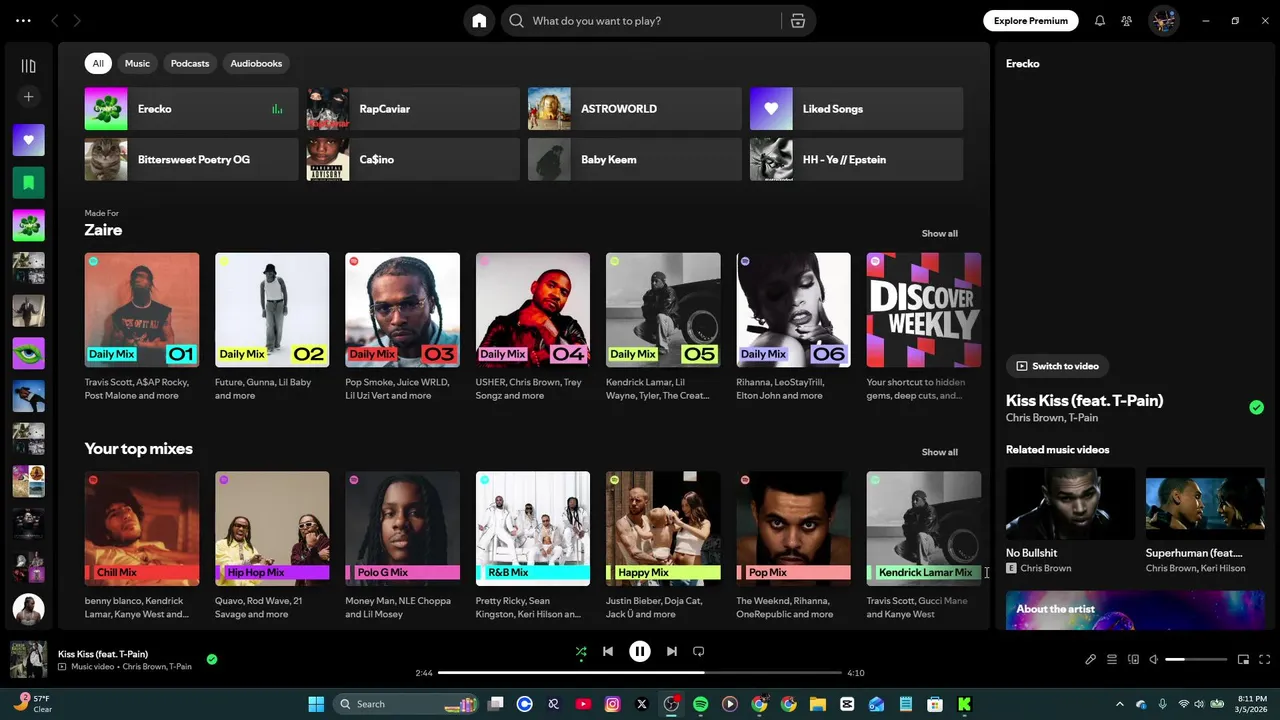
Task: Open the Liked Songs shortcut tile
Action: [x=857, y=109]
